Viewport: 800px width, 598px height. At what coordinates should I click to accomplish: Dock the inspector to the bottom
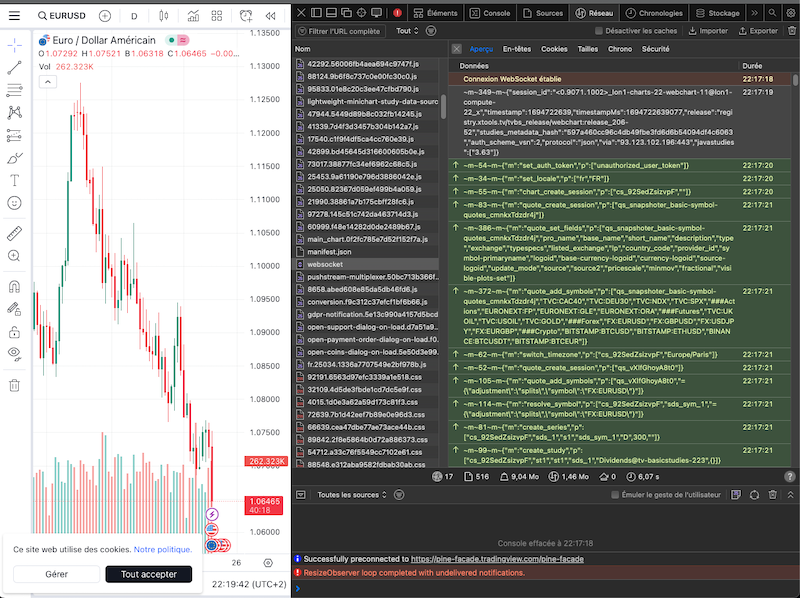tap(331, 13)
